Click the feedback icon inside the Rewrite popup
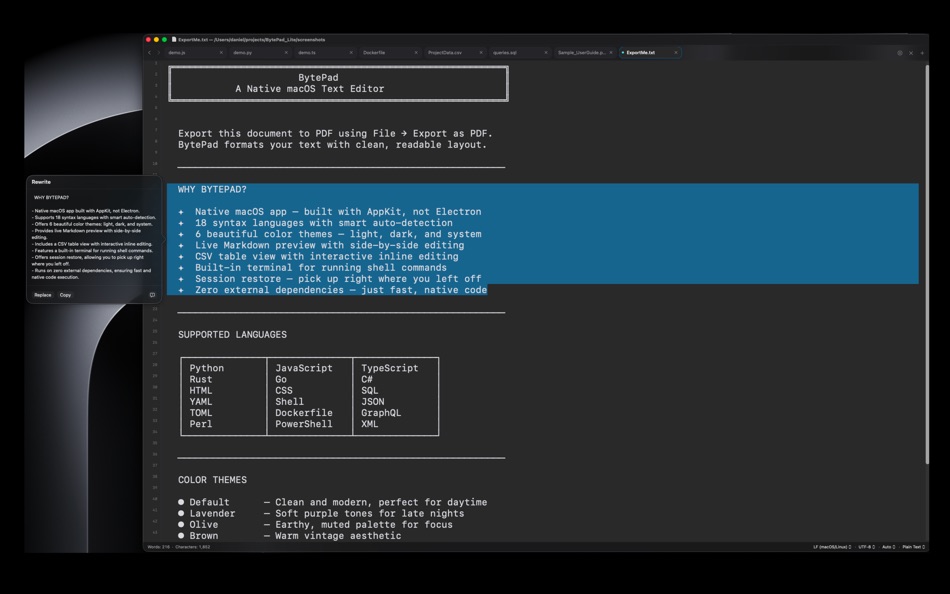950x594 pixels. pos(153,294)
